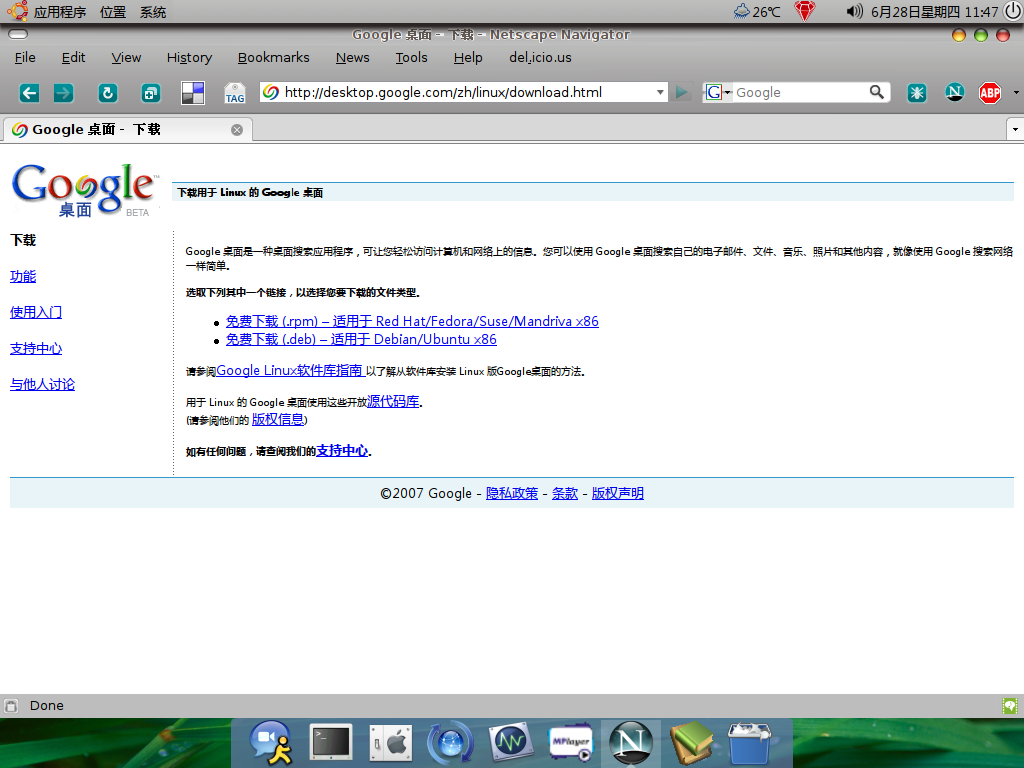Image resolution: width=1024 pixels, height=768 pixels.
Task: Click the magnifier icon in the search box
Action: 876,92
